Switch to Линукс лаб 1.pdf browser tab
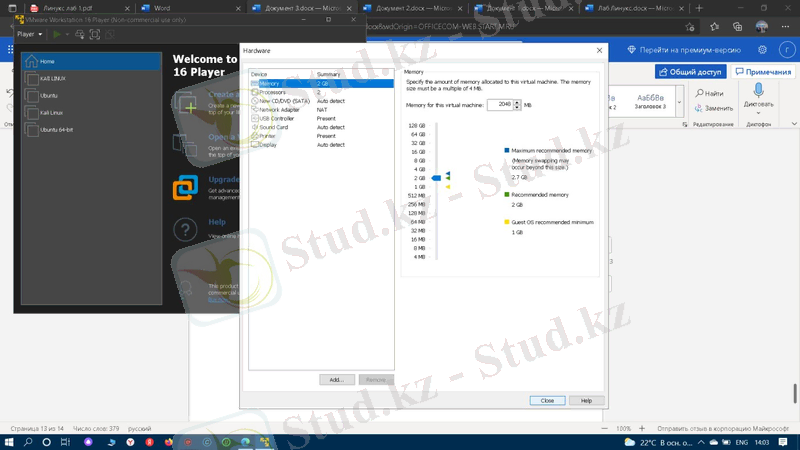This screenshot has height=450, width=800. (x=68, y=8)
